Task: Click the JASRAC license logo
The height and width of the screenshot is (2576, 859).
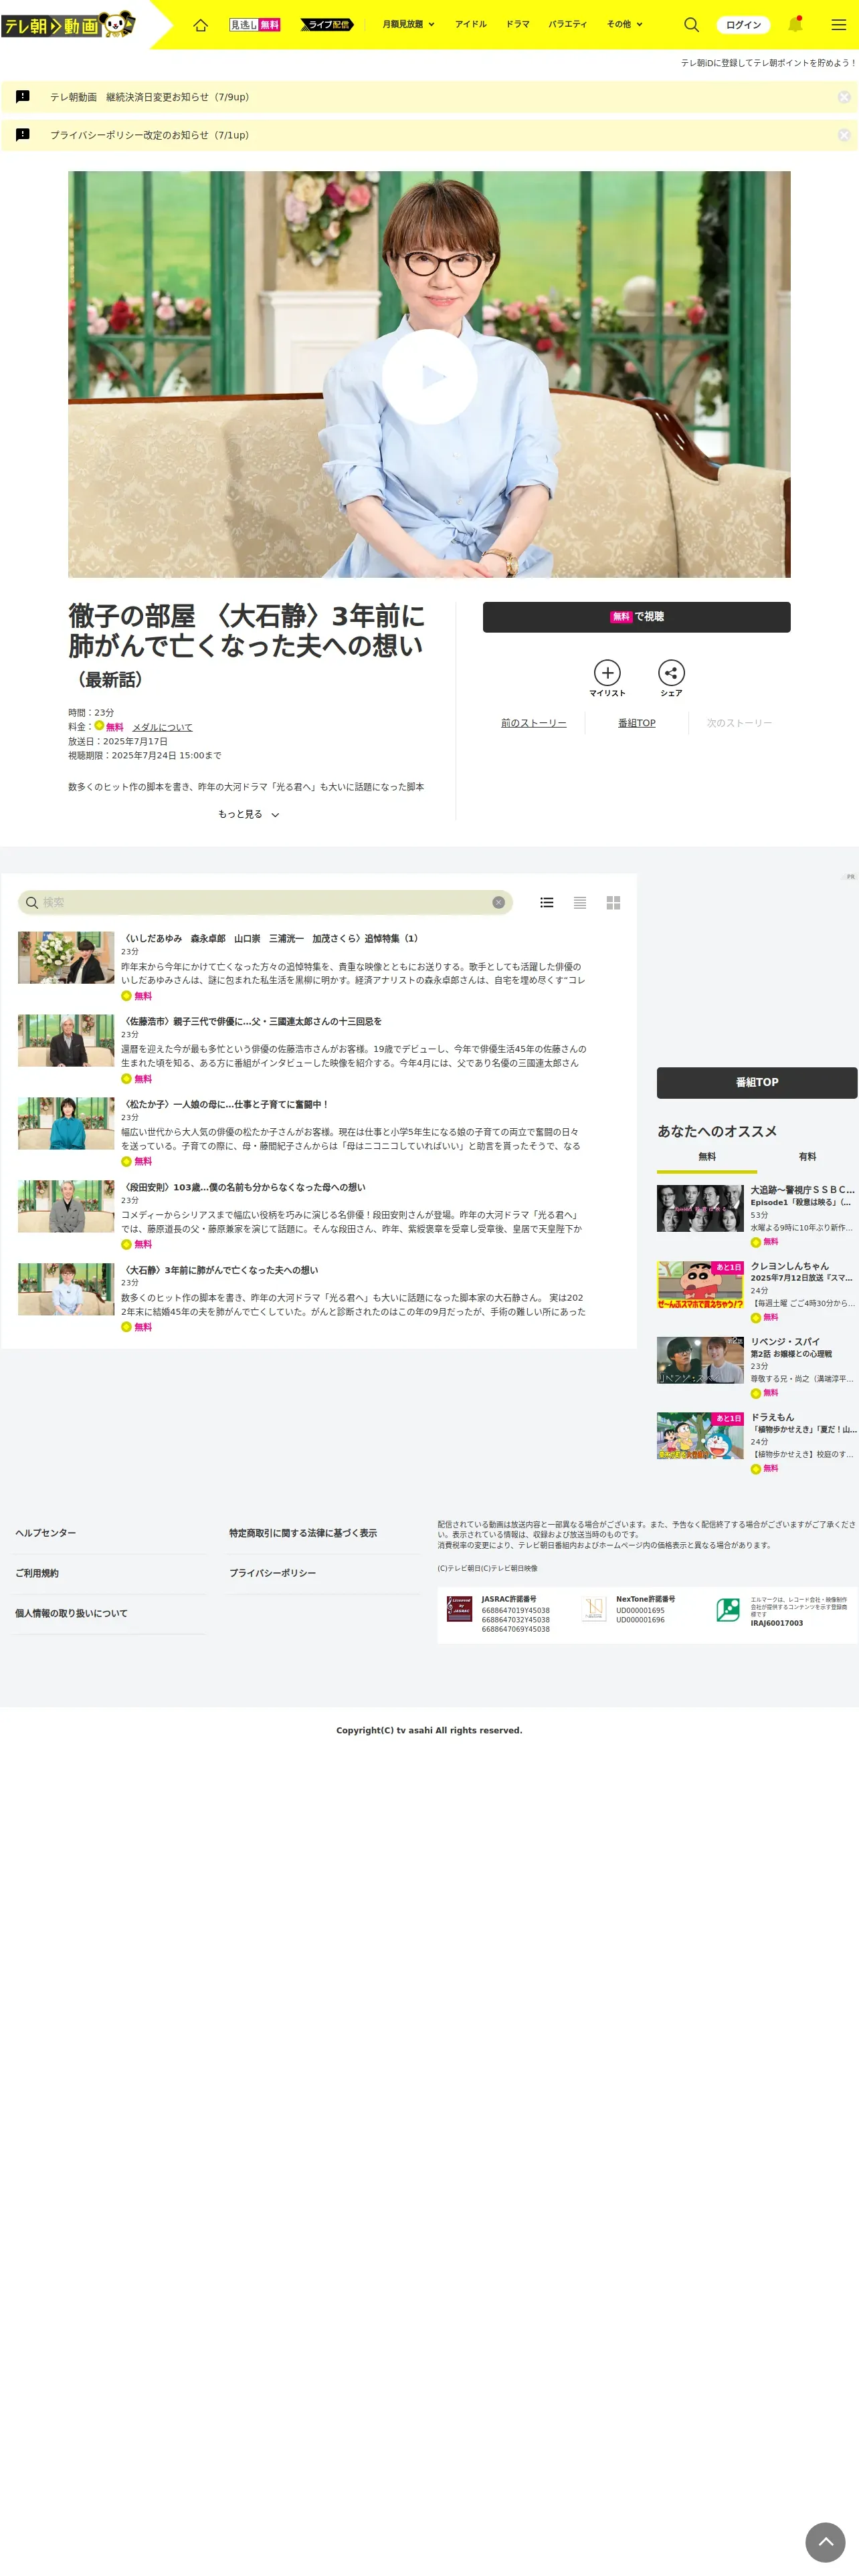Action: (x=459, y=1608)
